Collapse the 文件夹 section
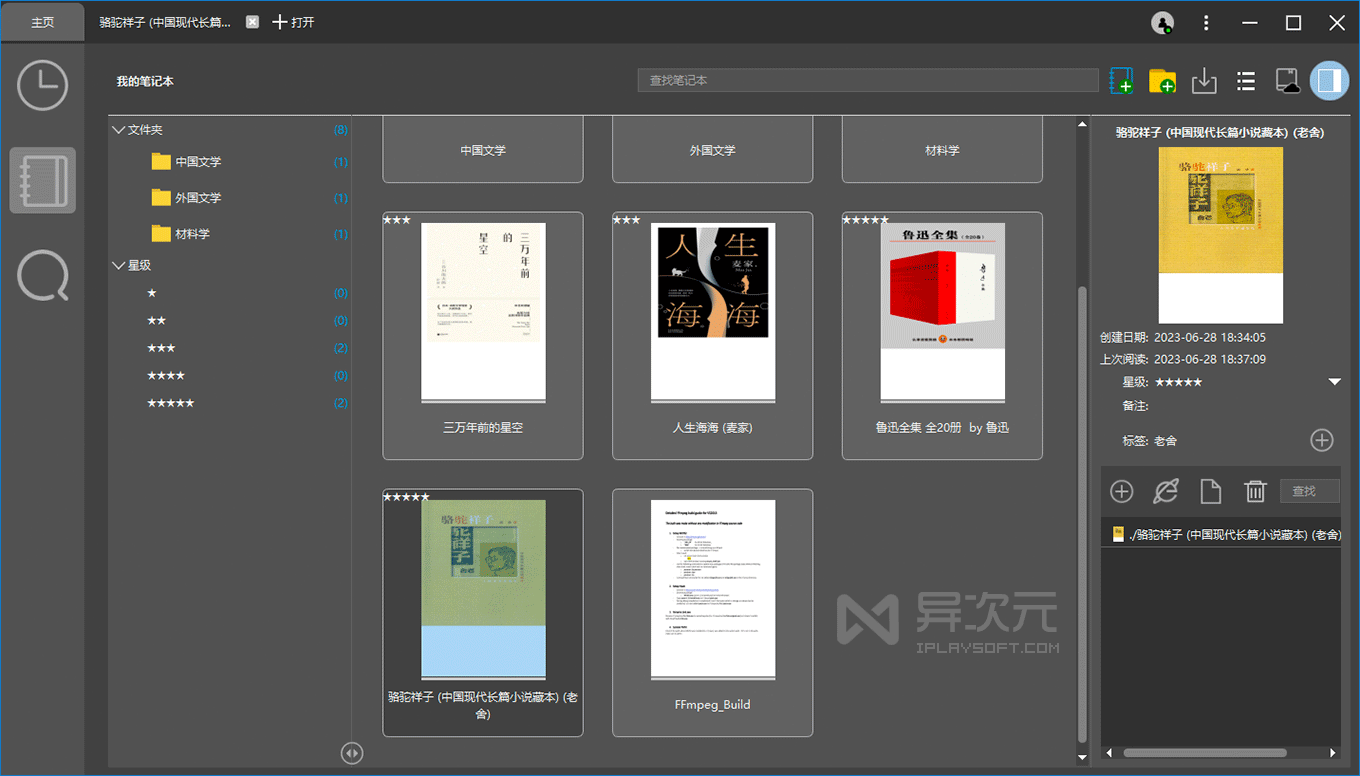 (118, 129)
